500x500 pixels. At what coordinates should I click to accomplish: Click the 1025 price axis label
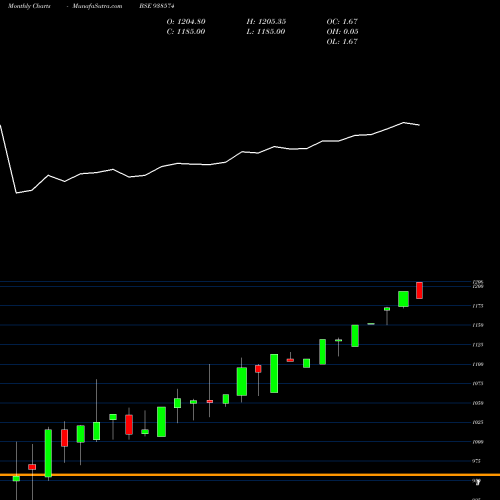tap(478, 422)
